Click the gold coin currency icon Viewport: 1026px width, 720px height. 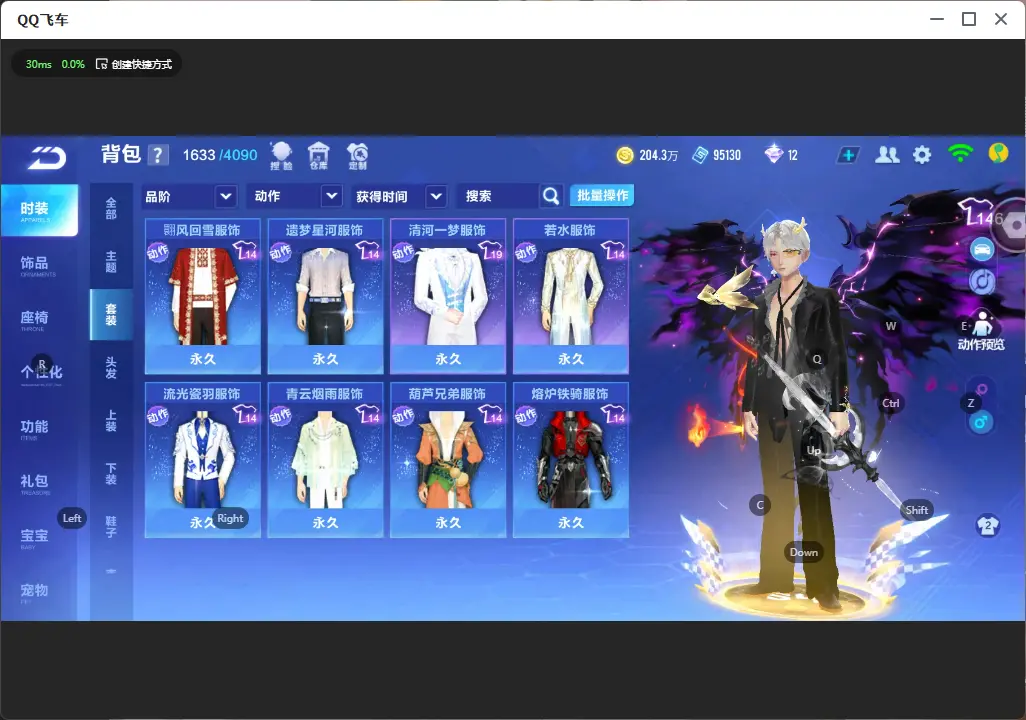(x=625, y=155)
